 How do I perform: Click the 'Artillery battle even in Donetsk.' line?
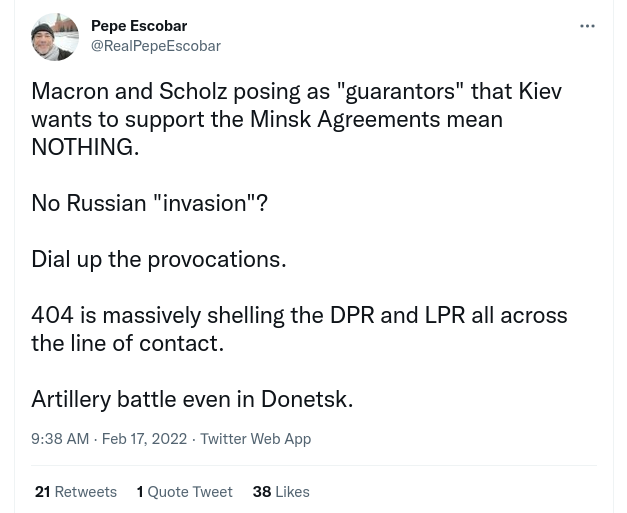click(x=192, y=398)
